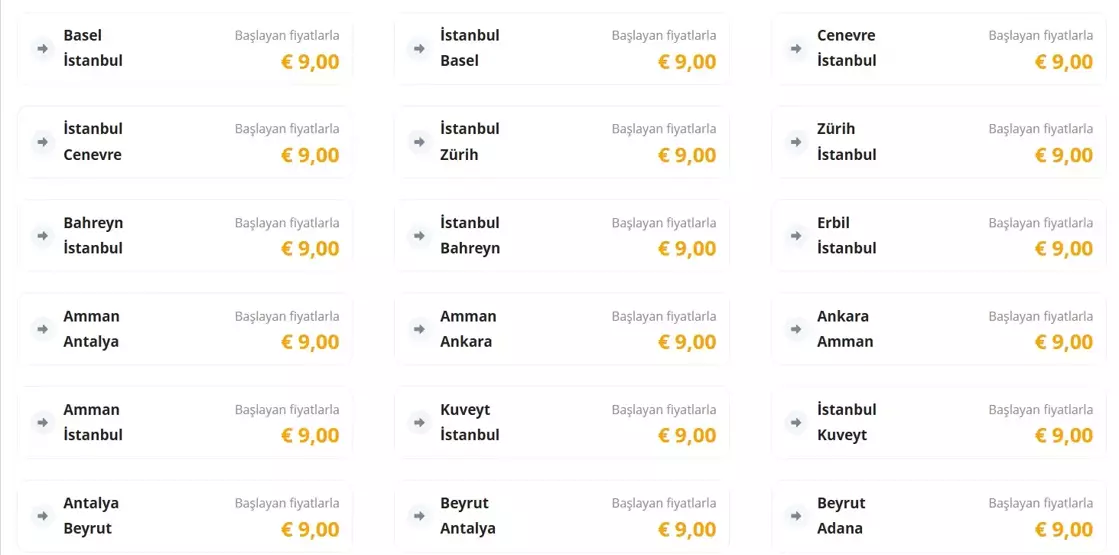Click the arrow icon on Basel–İstanbul card
Viewport: 1119px width, 555px height.
click(42, 48)
